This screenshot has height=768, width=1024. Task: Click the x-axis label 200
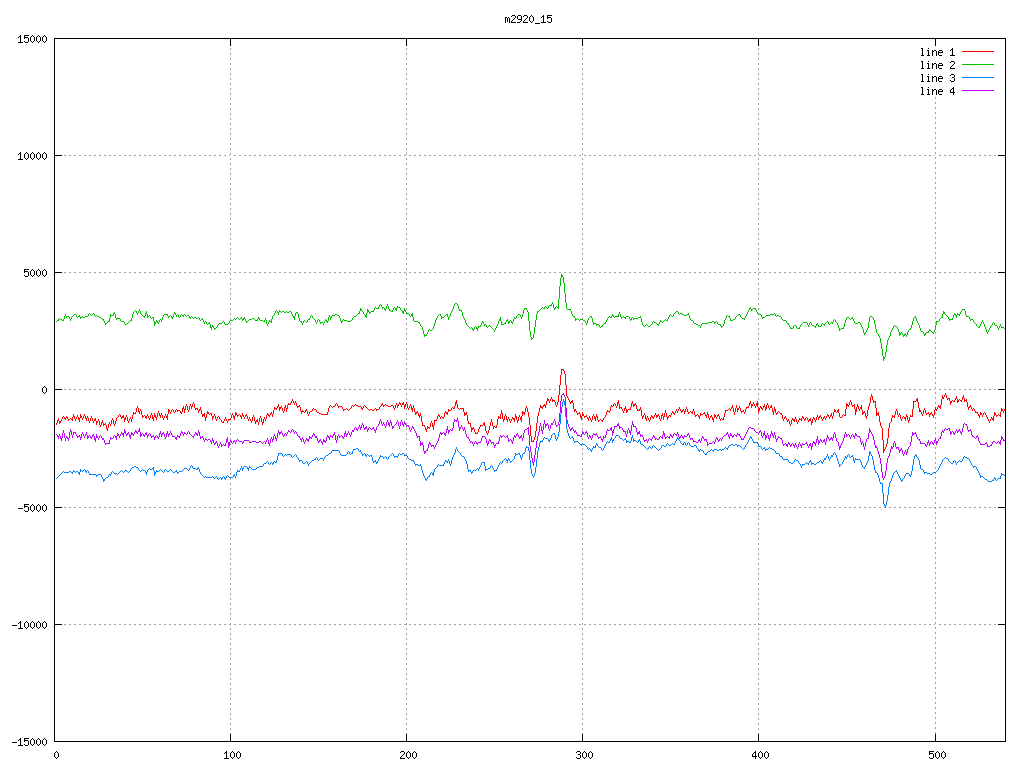coord(408,756)
